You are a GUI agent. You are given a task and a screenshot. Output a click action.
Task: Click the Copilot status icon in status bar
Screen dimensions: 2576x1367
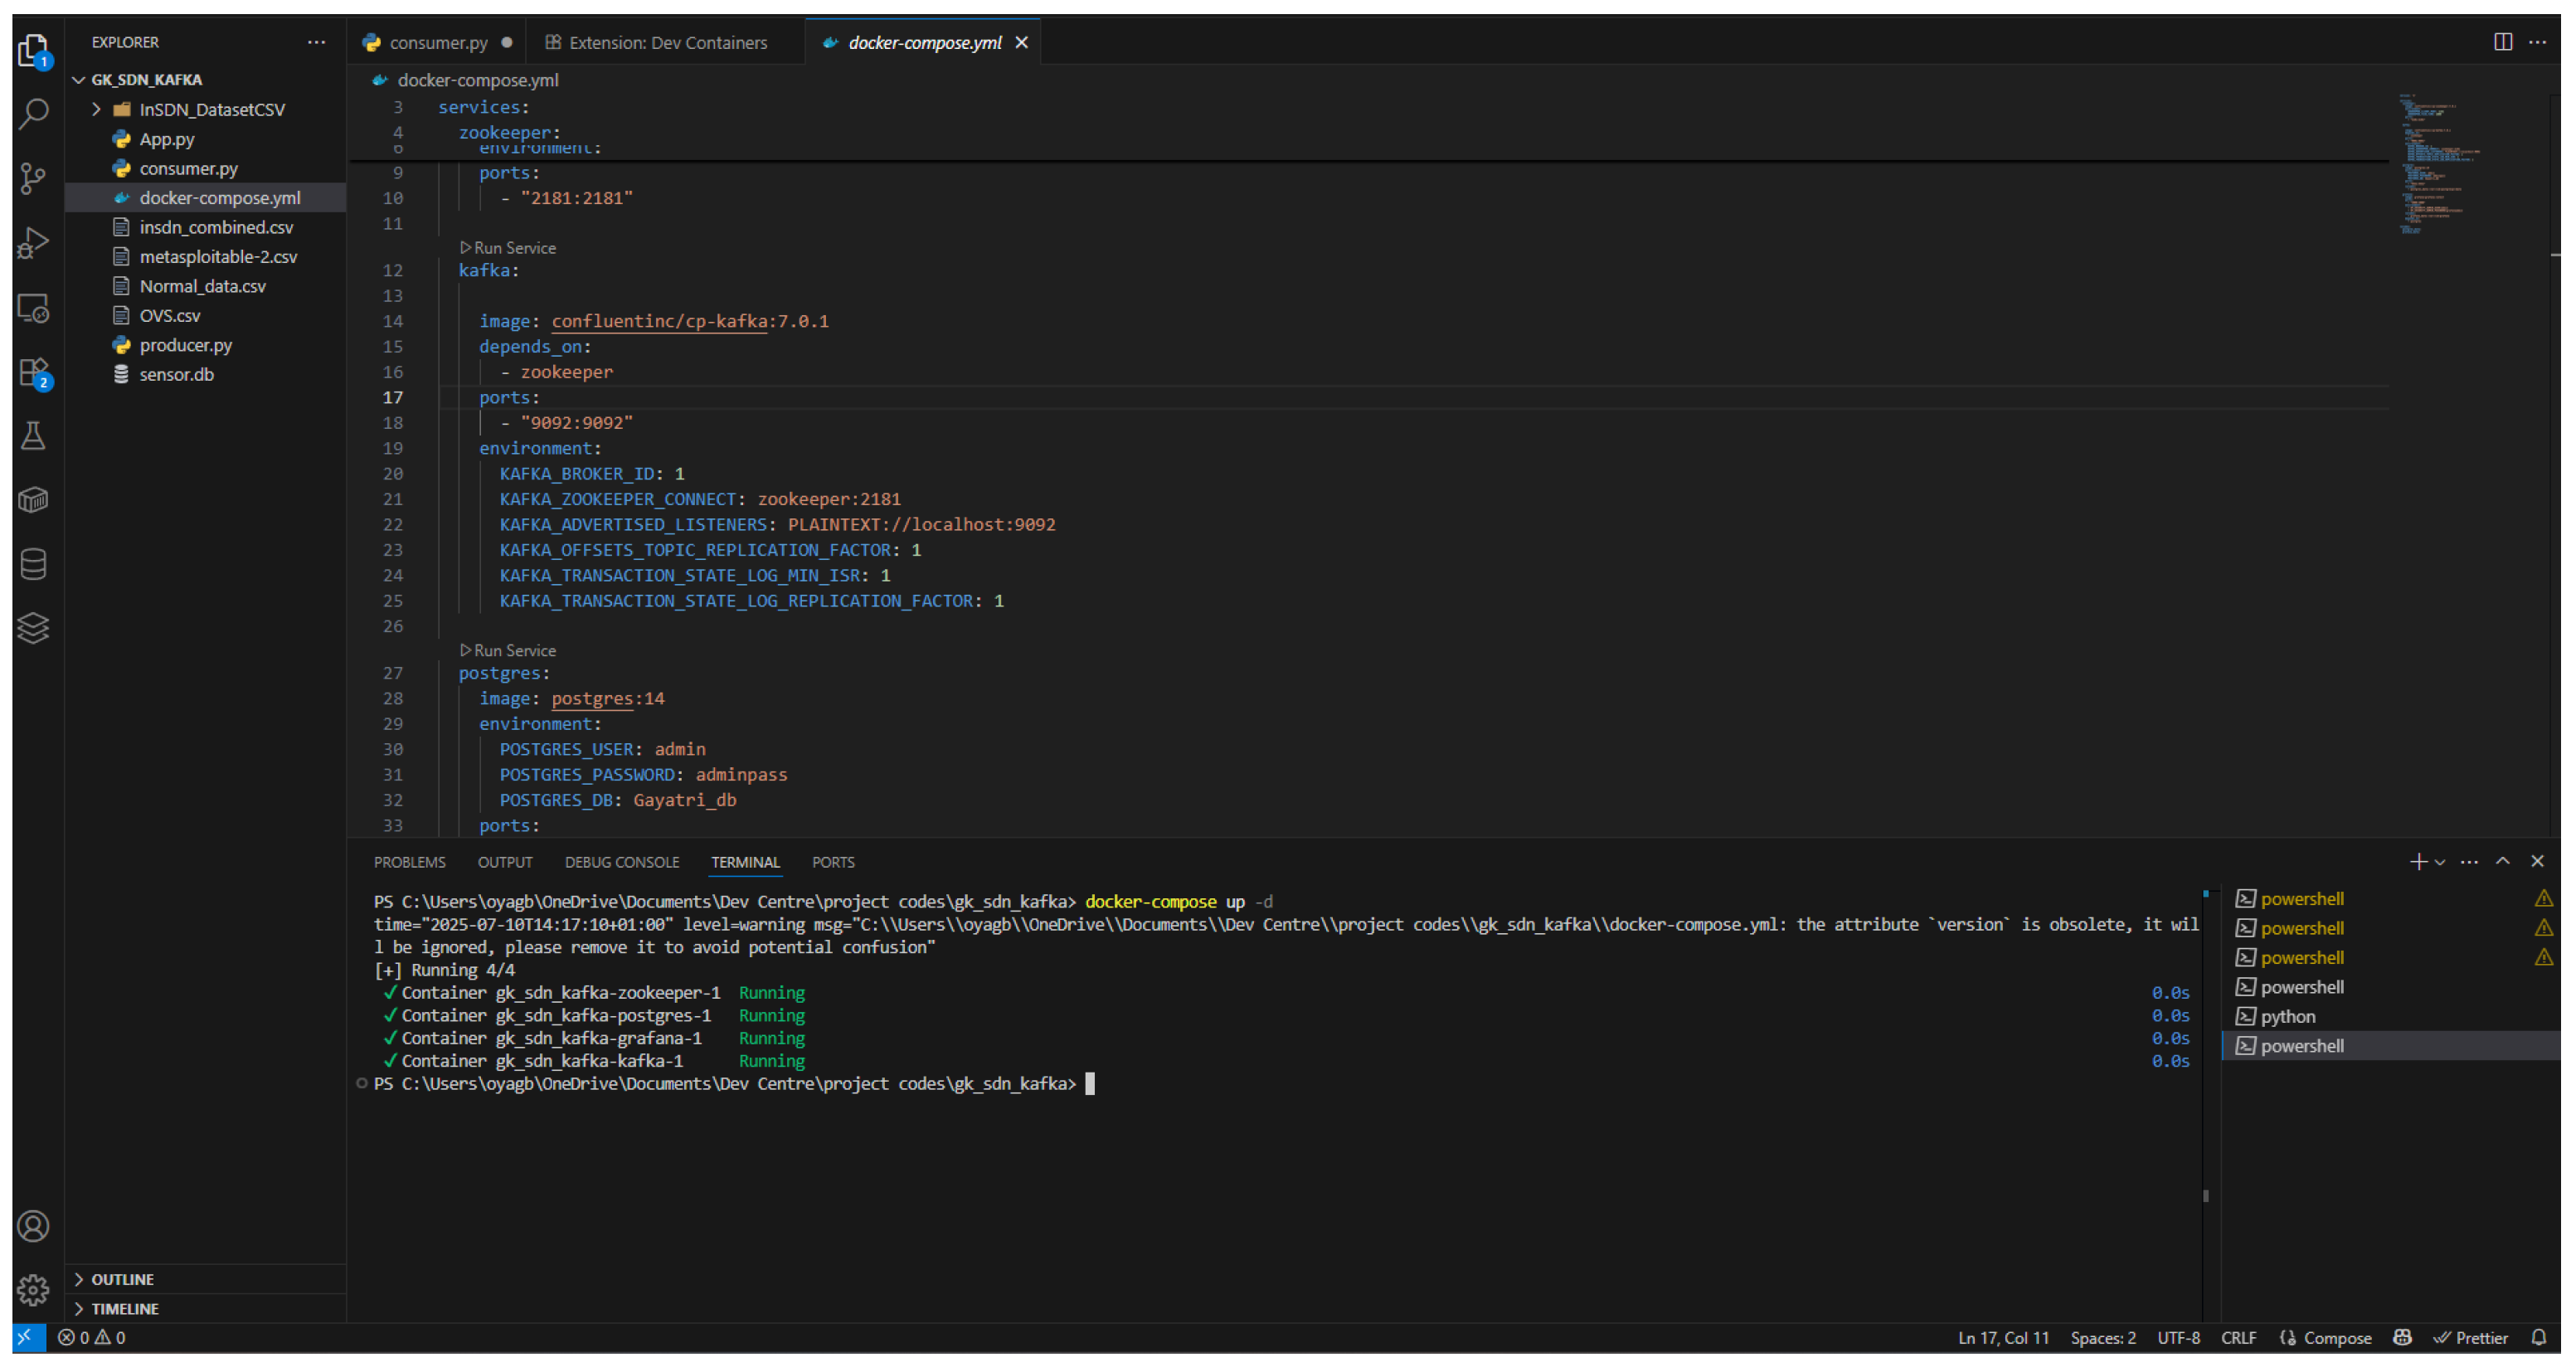pyautogui.click(x=2403, y=1338)
